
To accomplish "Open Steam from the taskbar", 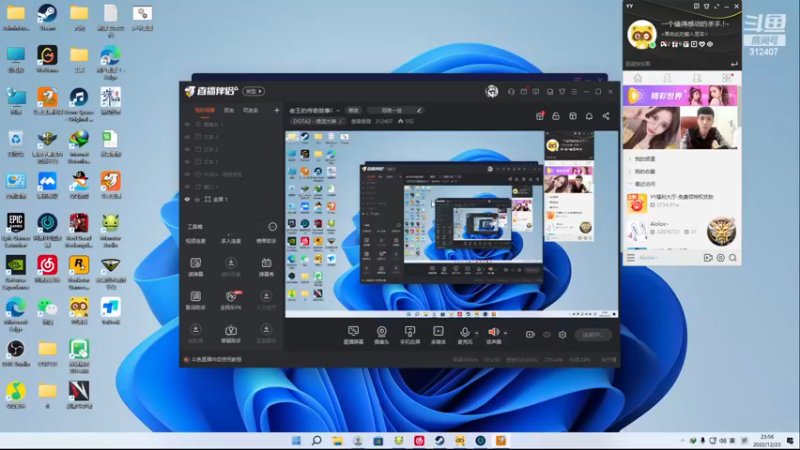I will pos(439,440).
